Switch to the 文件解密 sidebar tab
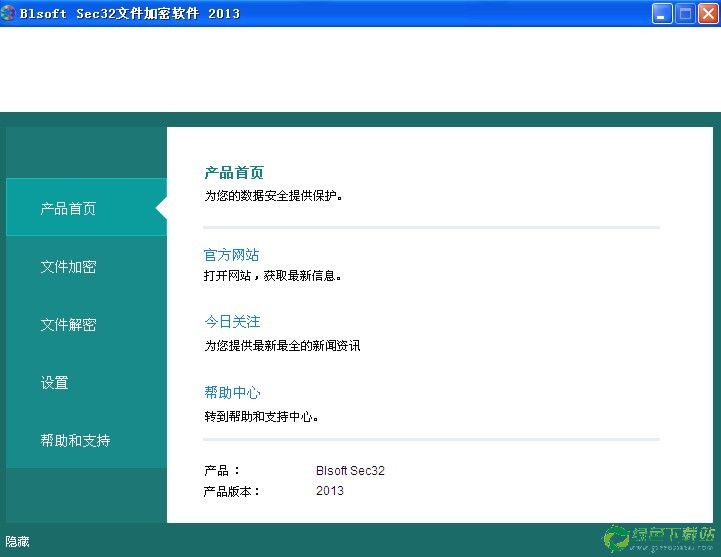The height and width of the screenshot is (557, 721). point(68,325)
